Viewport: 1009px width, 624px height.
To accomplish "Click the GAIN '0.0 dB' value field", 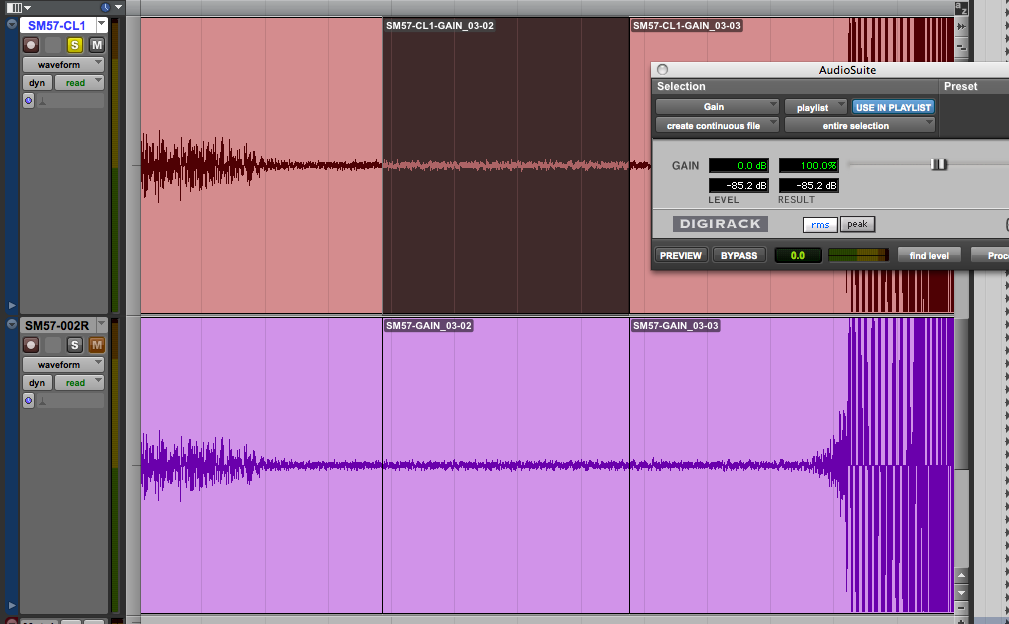I will (739, 165).
